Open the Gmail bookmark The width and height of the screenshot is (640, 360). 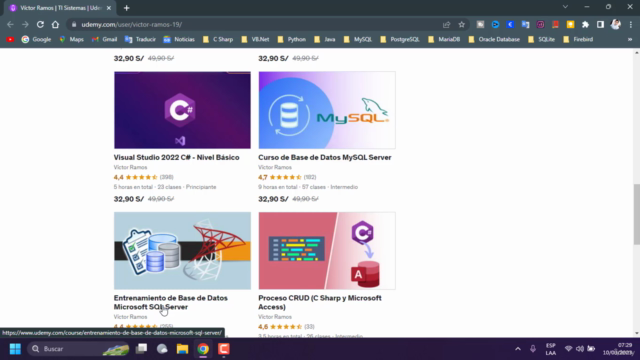coord(104,39)
